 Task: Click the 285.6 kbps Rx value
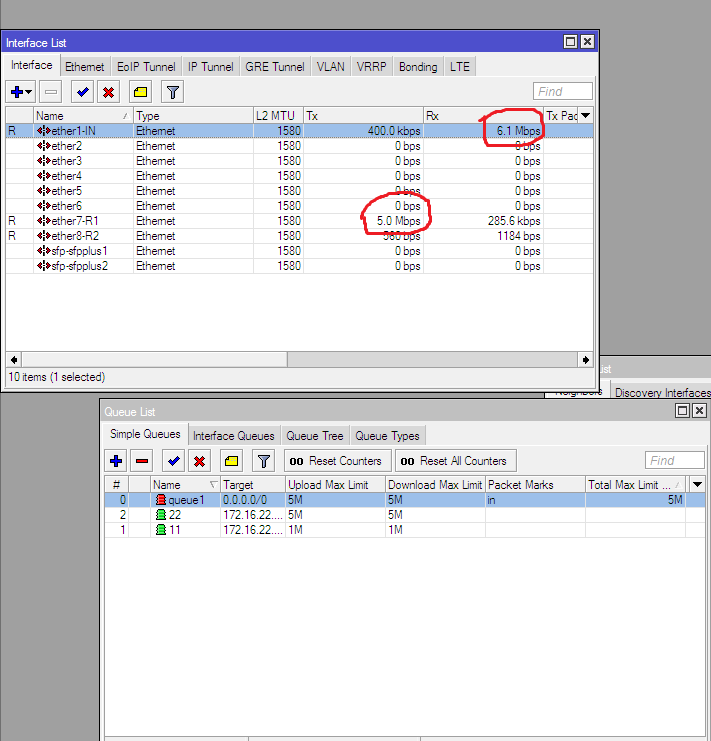[x=514, y=221]
